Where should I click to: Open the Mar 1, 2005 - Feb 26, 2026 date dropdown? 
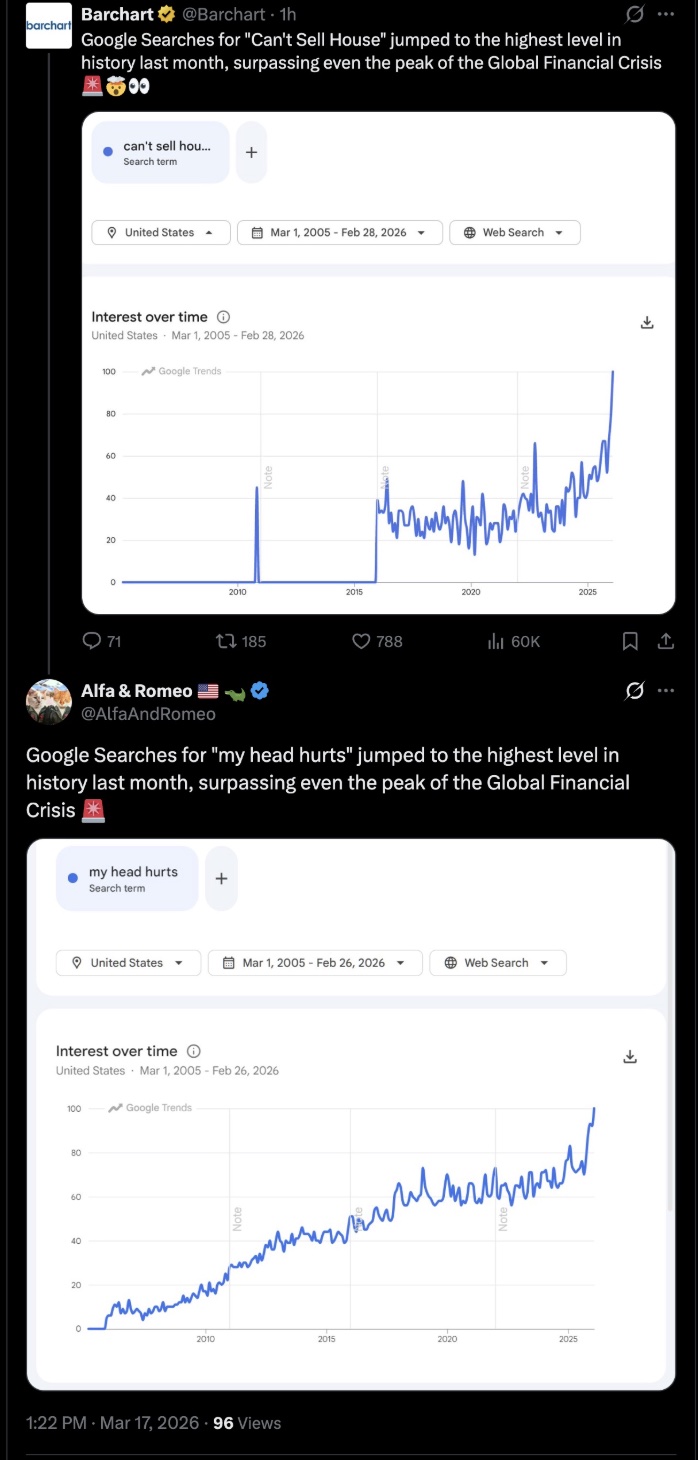coord(315,963)
